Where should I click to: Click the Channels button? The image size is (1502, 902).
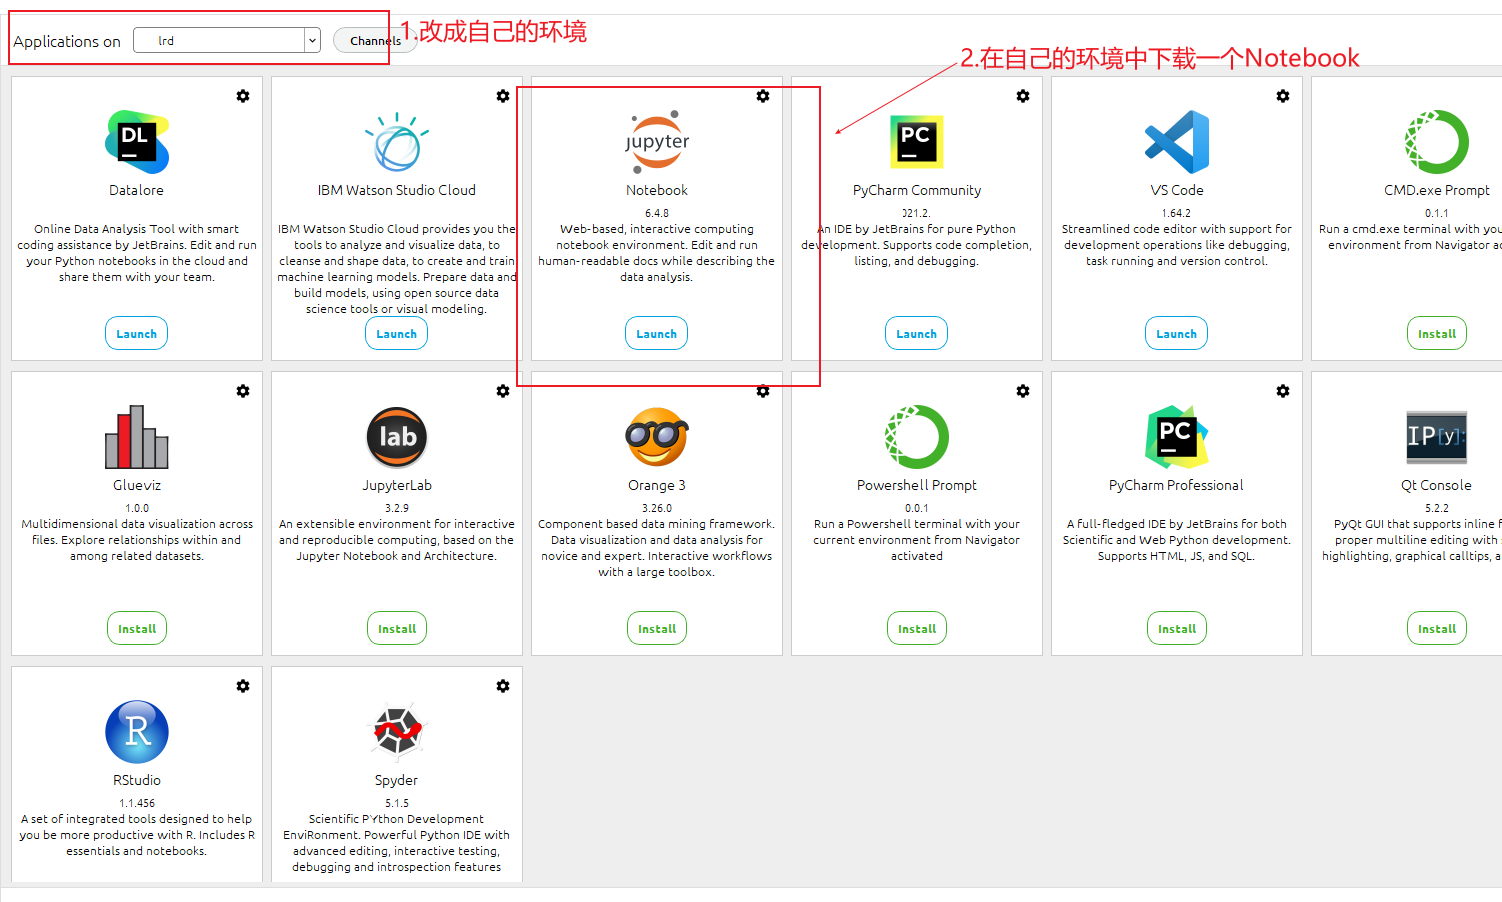tap(375, 40)
